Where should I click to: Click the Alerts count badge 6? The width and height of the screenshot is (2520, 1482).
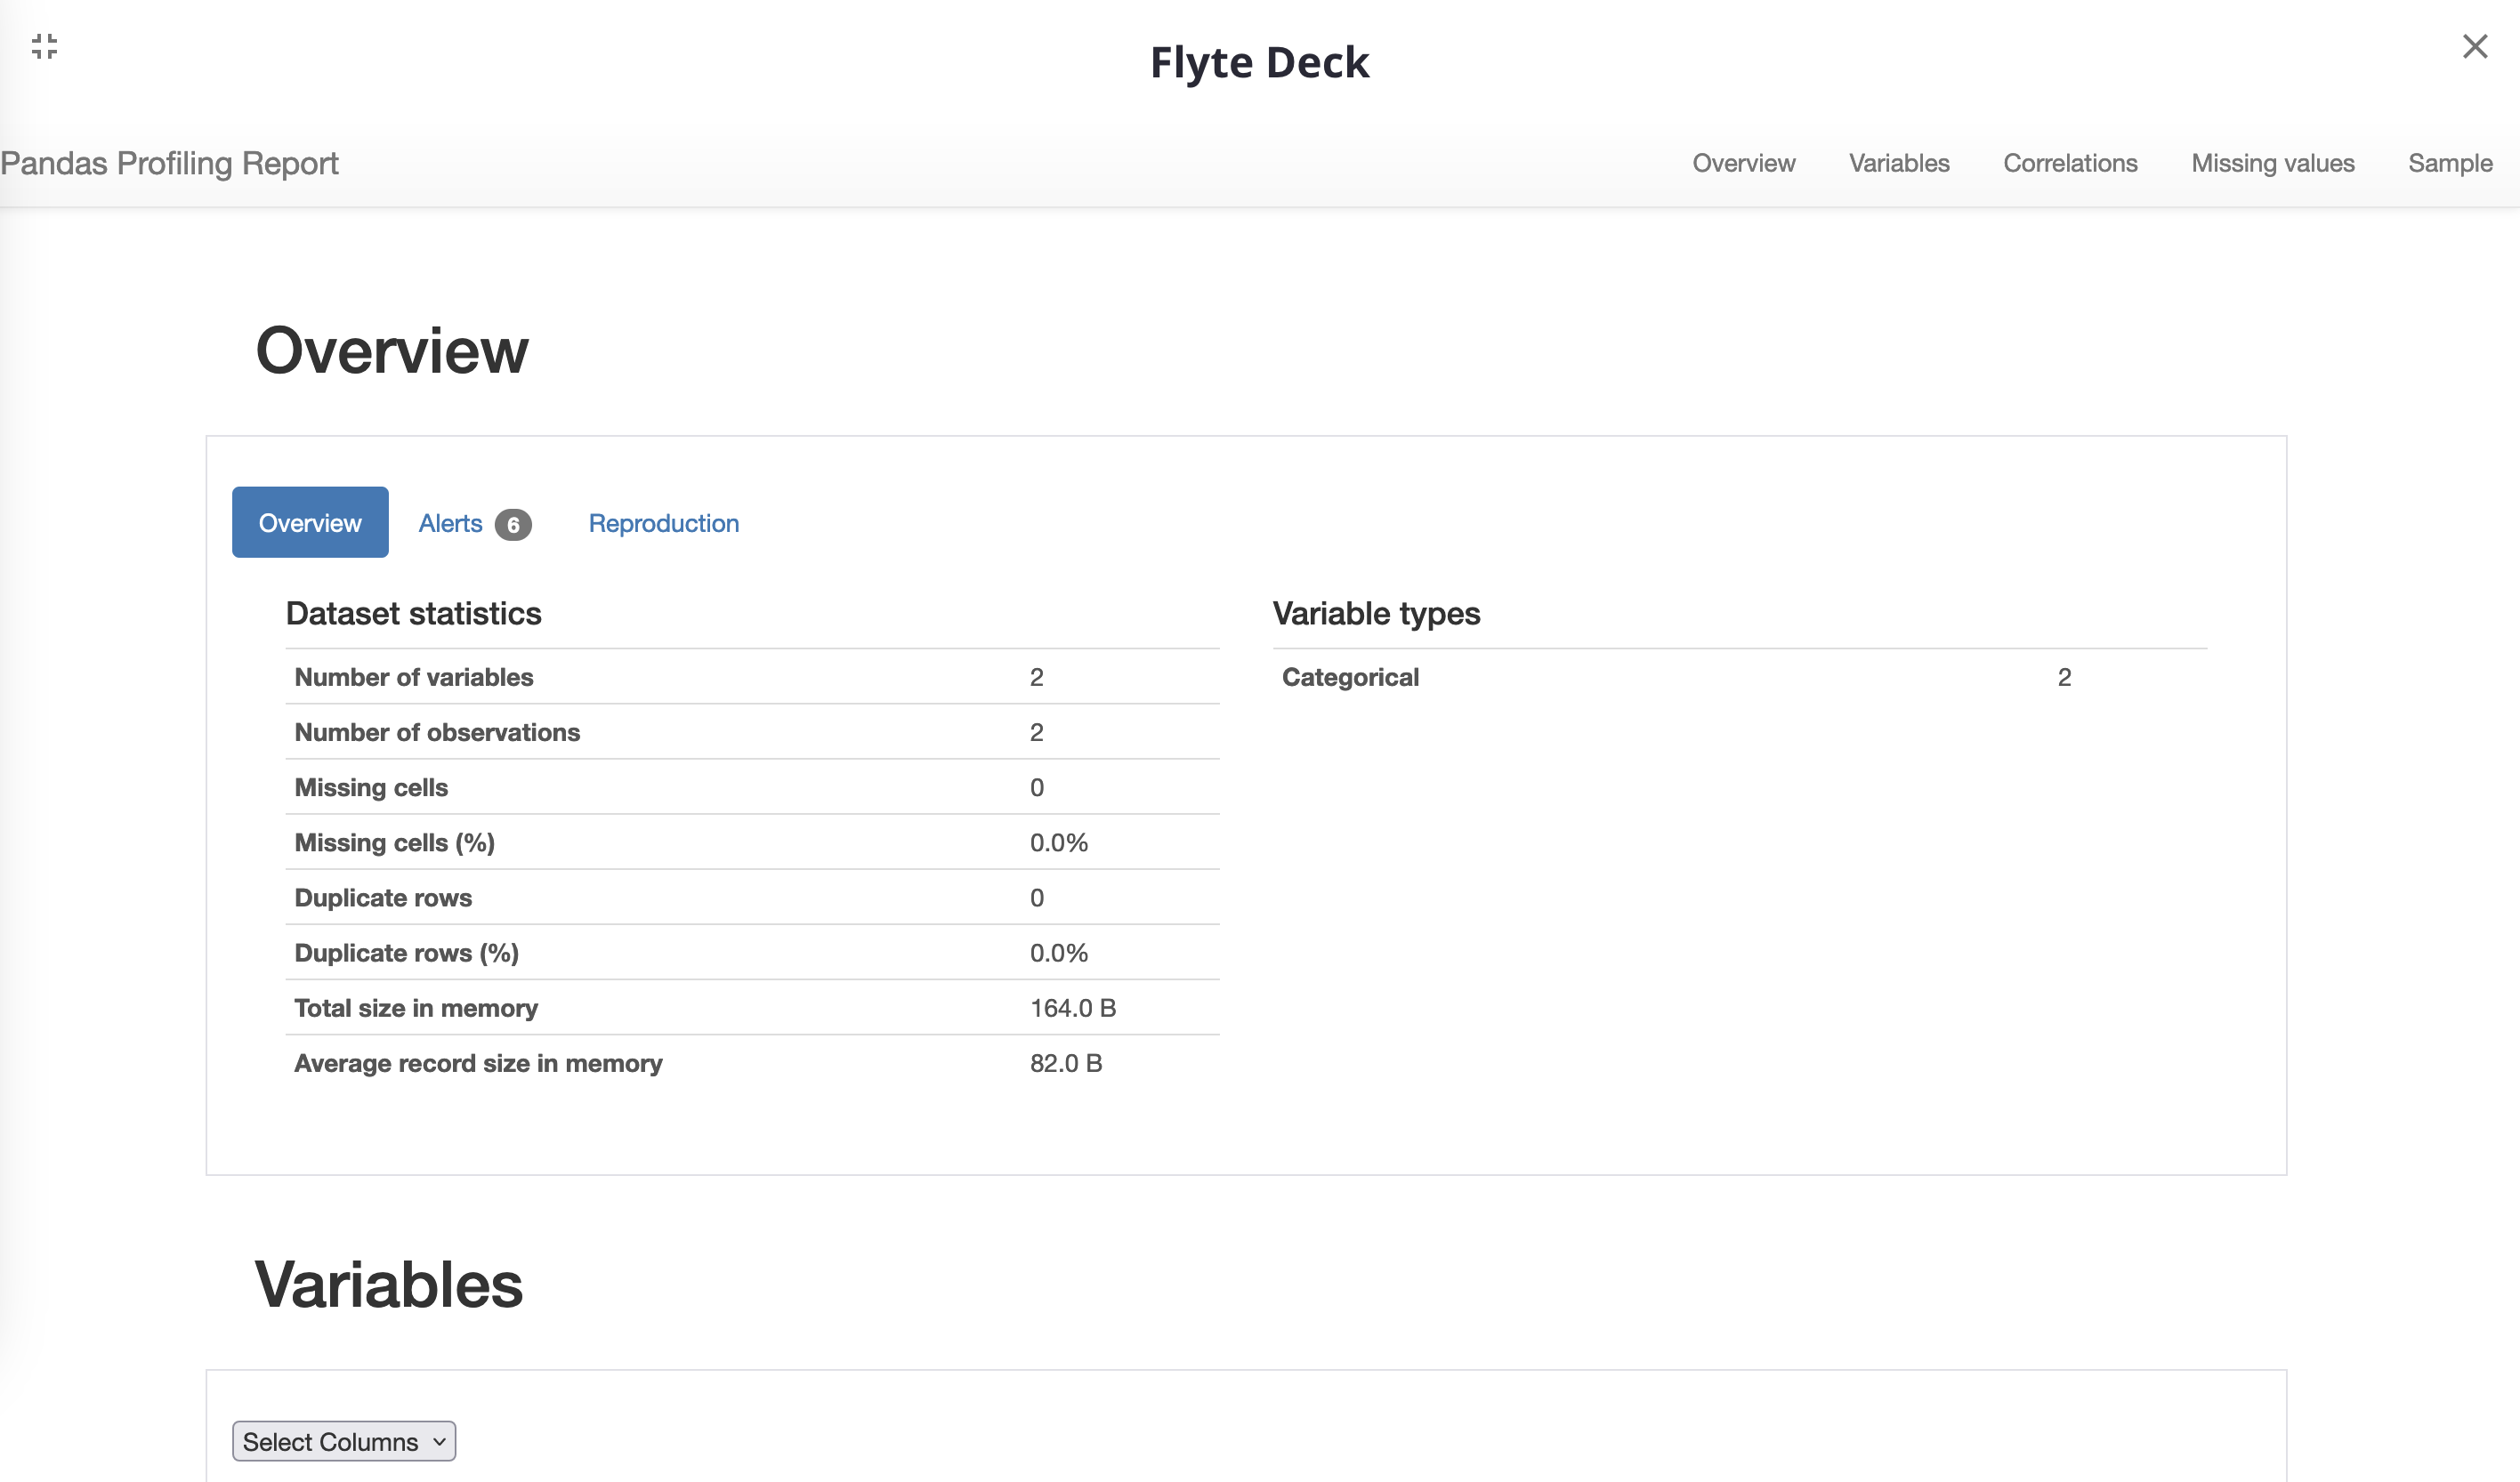click(x=513, y=525)
